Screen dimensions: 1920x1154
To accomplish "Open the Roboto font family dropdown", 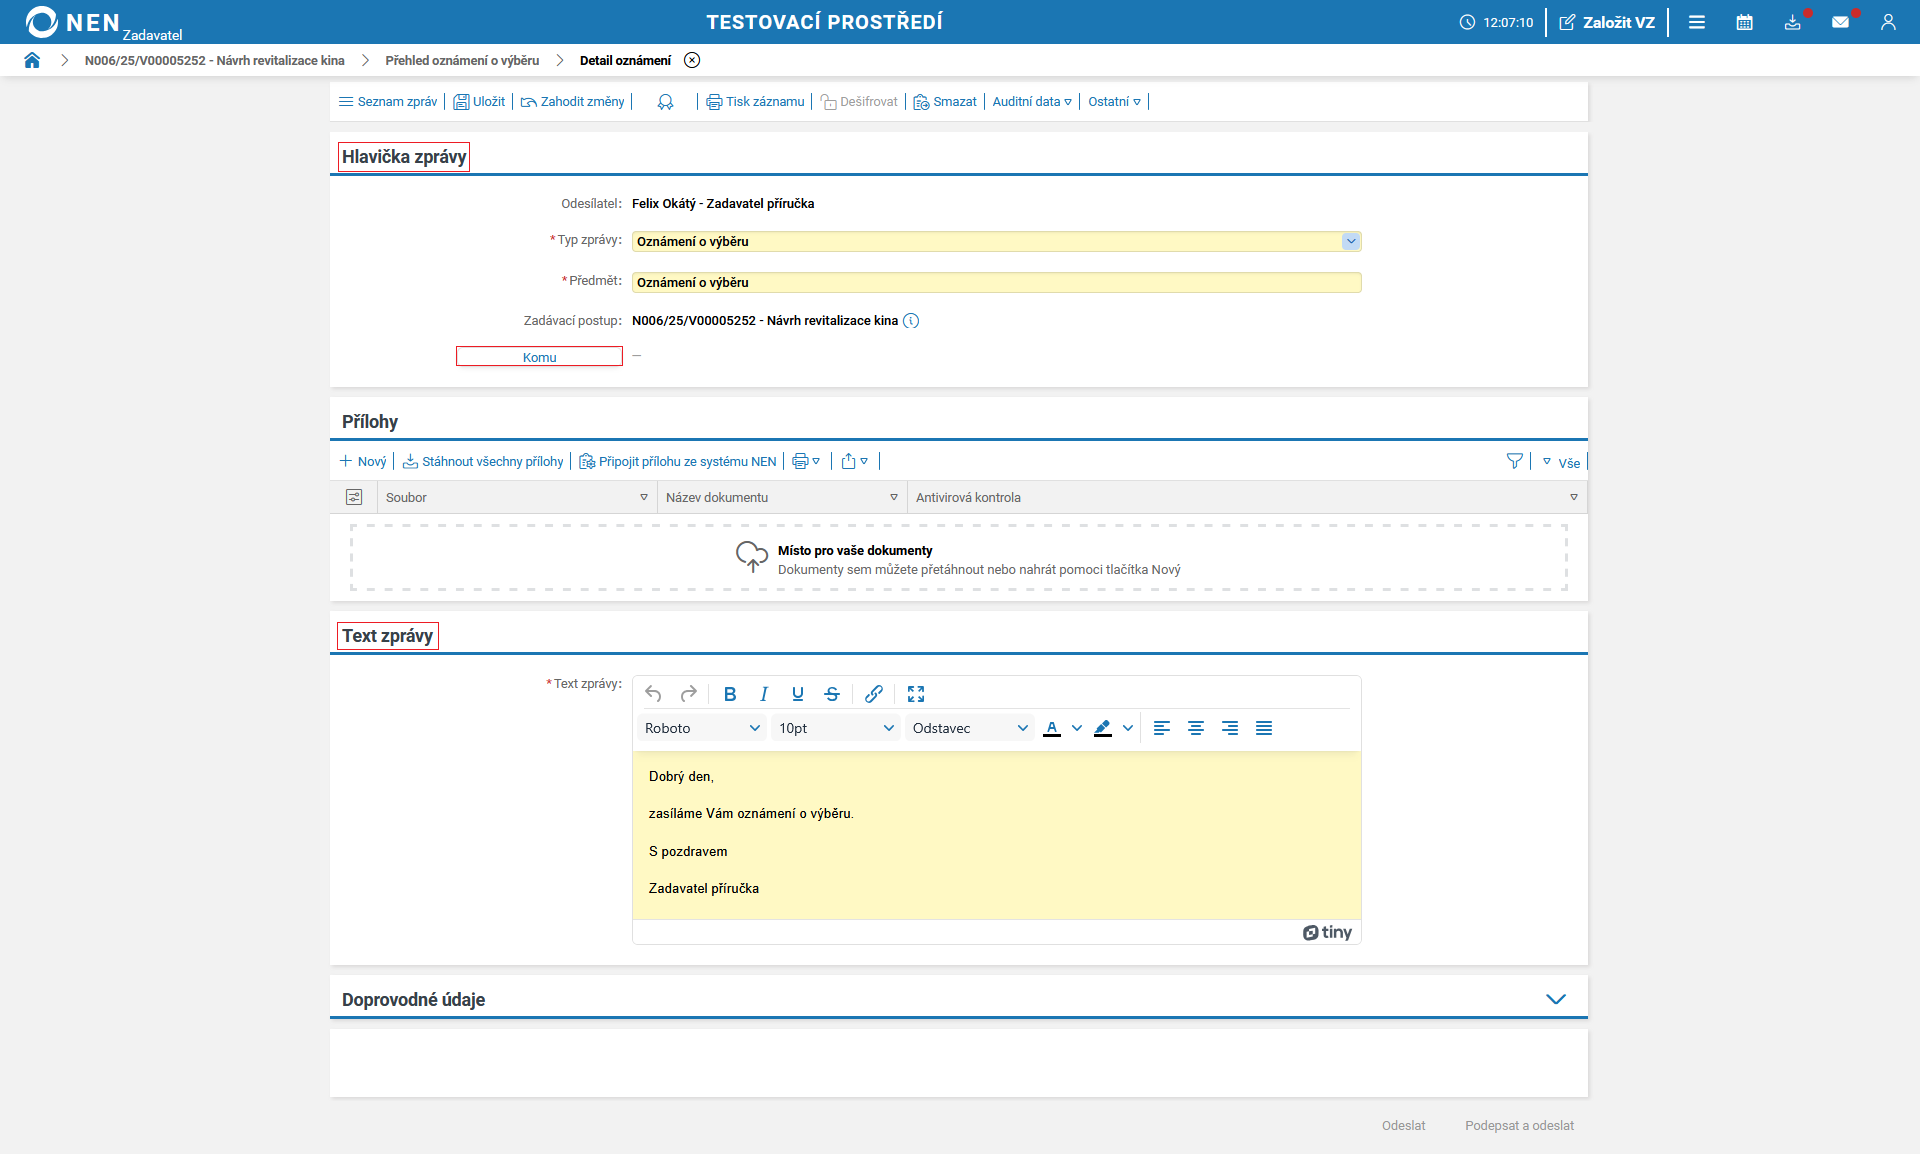I will point(702,728).
